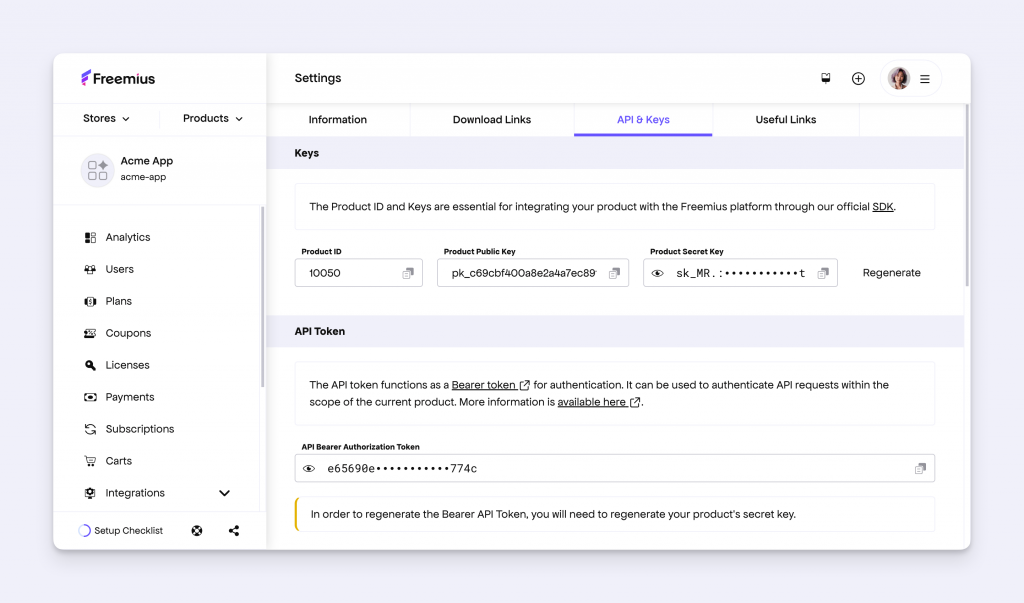Switch to the Information tab
Screen dimensions: 1024x603
click(x=338, y=120)
